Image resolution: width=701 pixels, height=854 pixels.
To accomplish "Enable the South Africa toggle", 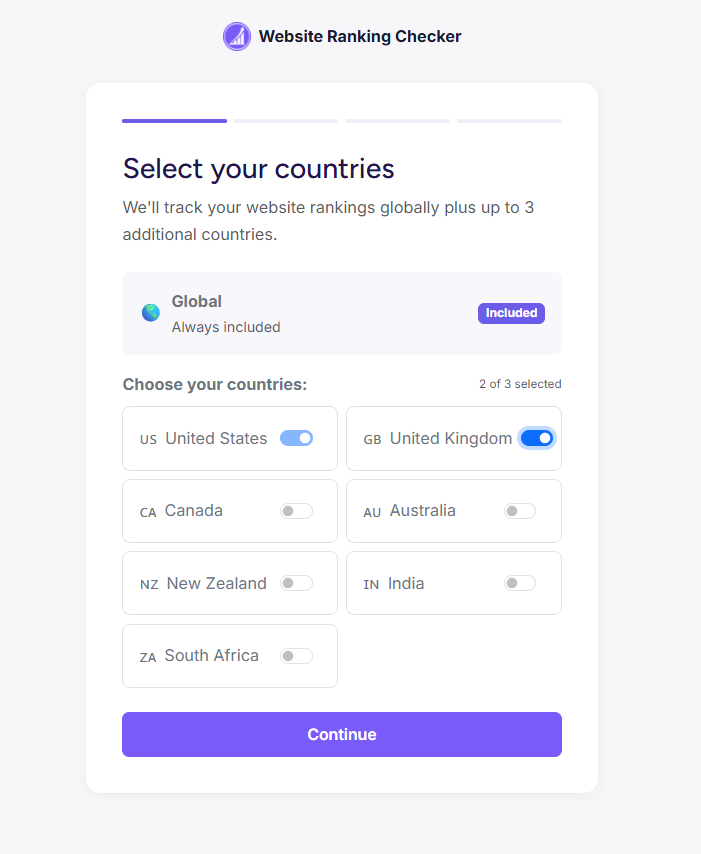I will pyautogui.click(x=297, y=656).
